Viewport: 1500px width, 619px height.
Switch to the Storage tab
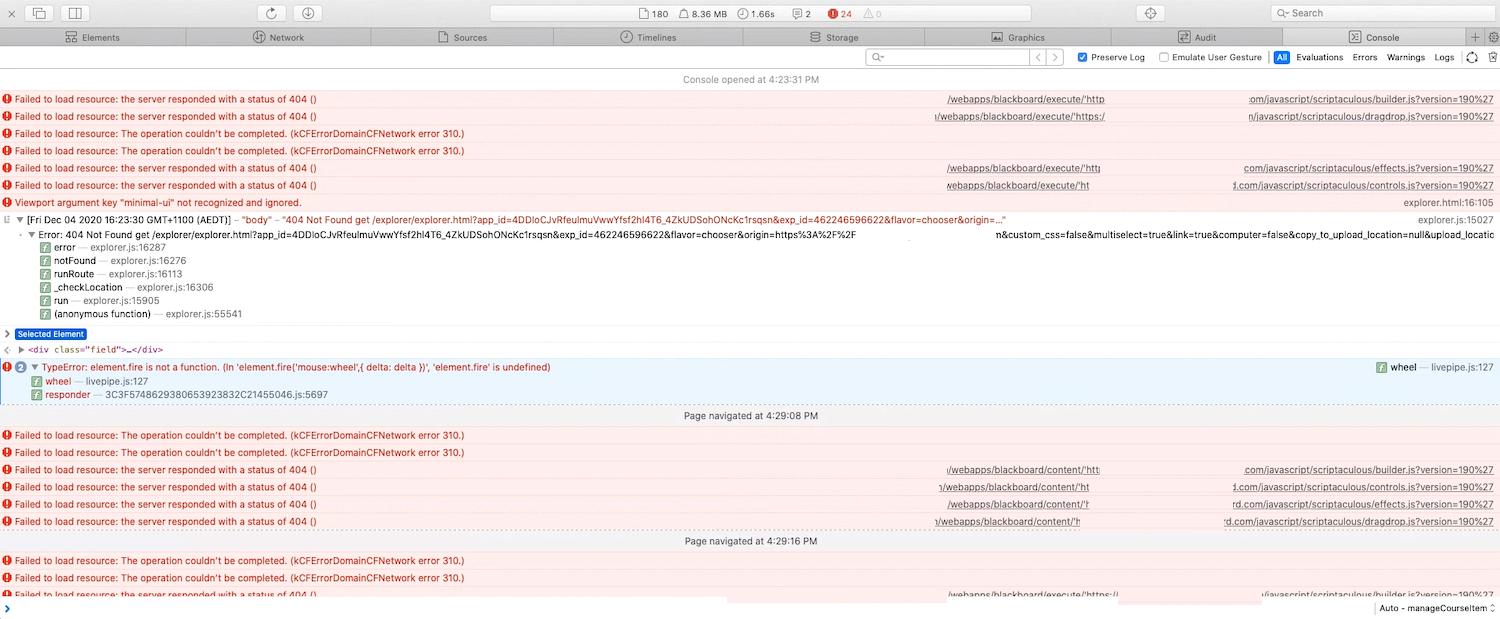pyautogui.click(x=833, y=37)
